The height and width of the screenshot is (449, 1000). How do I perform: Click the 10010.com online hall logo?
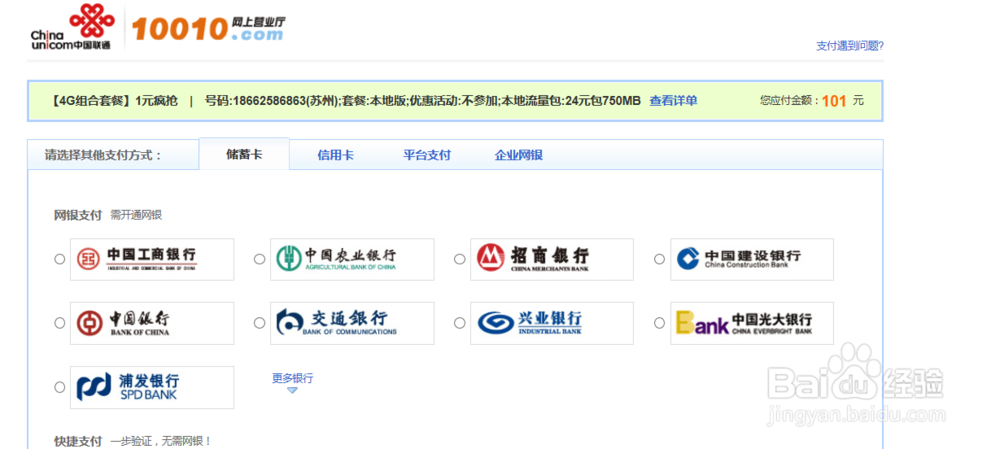coord(208,28)
